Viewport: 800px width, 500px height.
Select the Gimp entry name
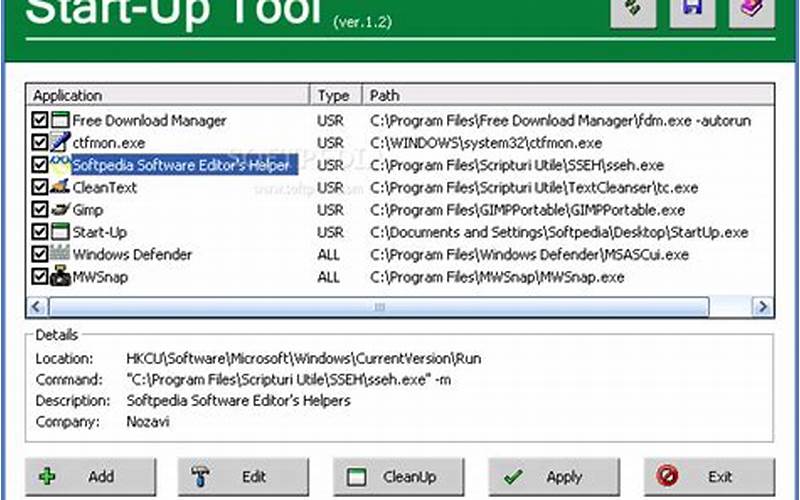(x=88, y=210)
